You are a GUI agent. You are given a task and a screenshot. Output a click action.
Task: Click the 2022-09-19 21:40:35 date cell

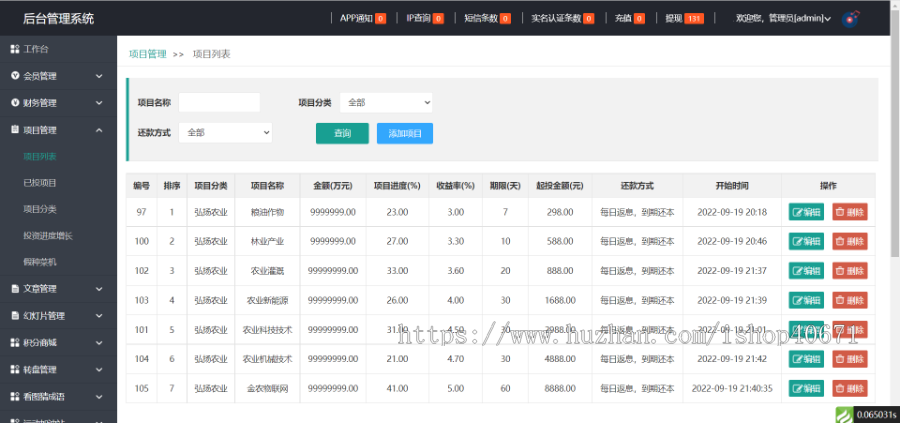[x=731, y=389]
